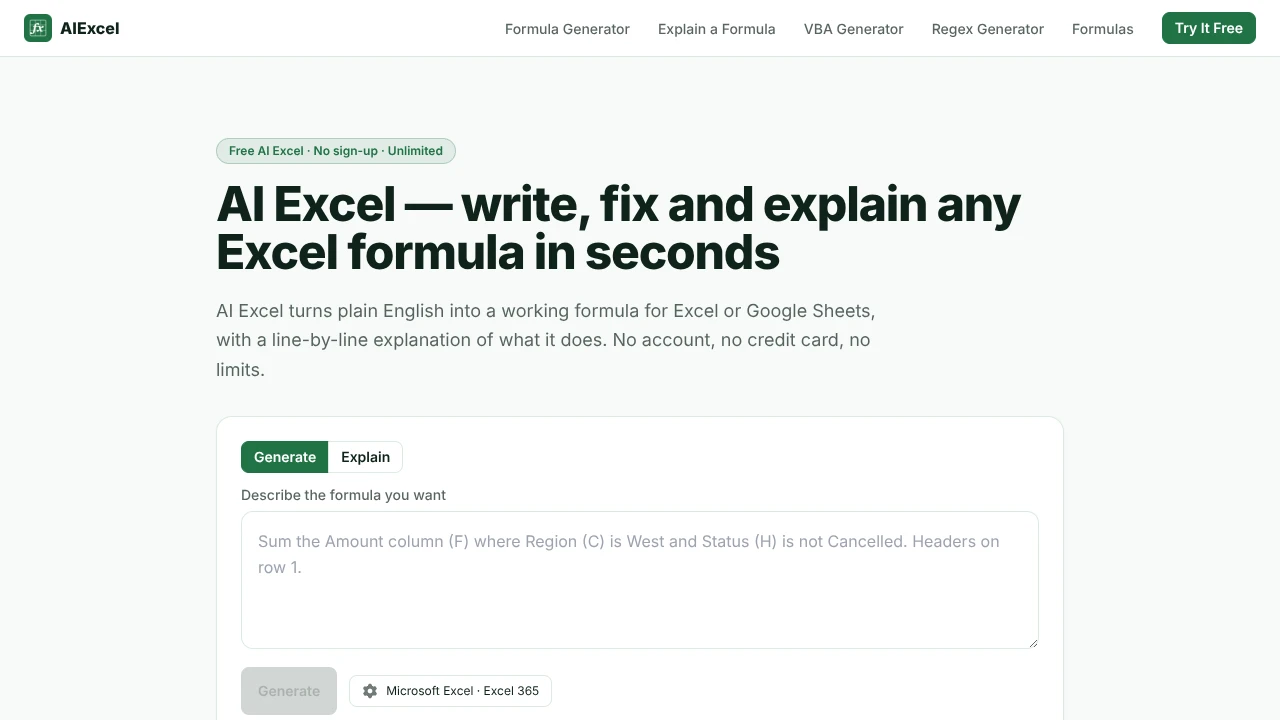Click the green fx logo icon

[38, 28]
